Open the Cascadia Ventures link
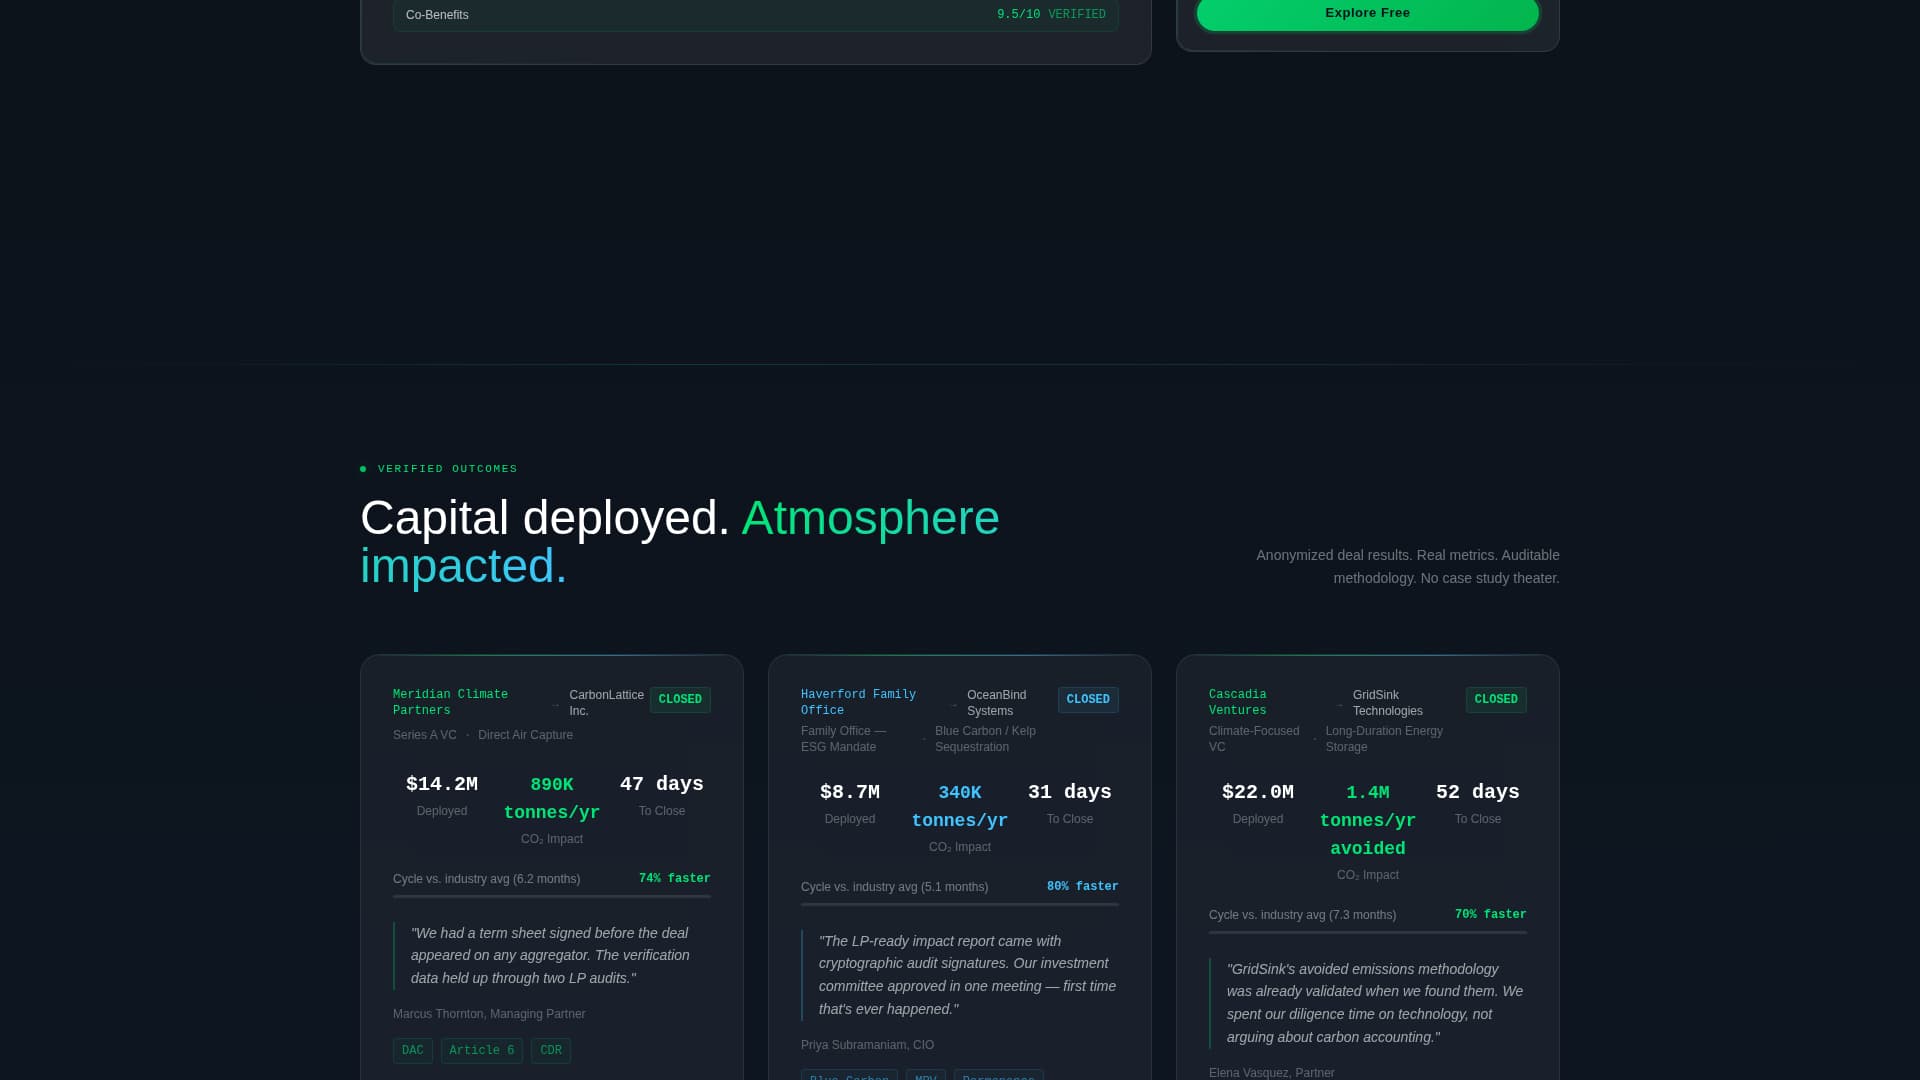This screenshot has width=1920, height=1080. click(x=1238, y=702)
